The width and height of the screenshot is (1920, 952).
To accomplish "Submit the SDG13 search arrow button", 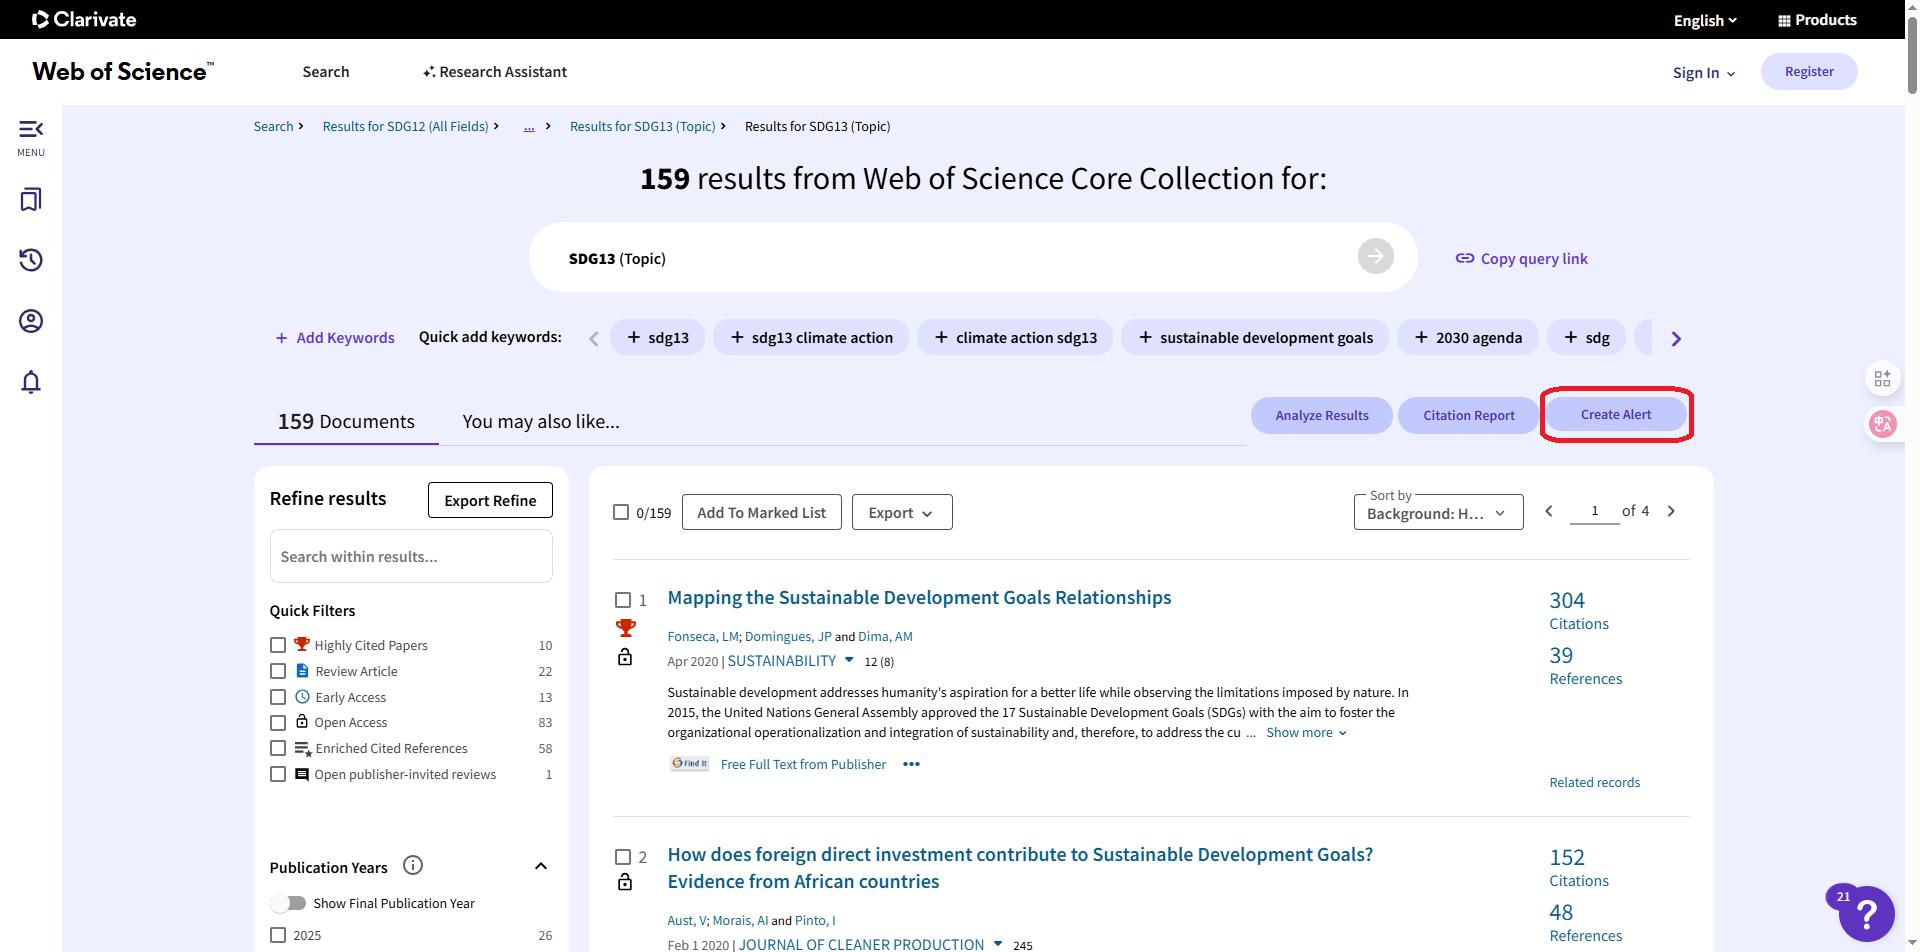I will pyautogui.click(x=1375, y=257).
